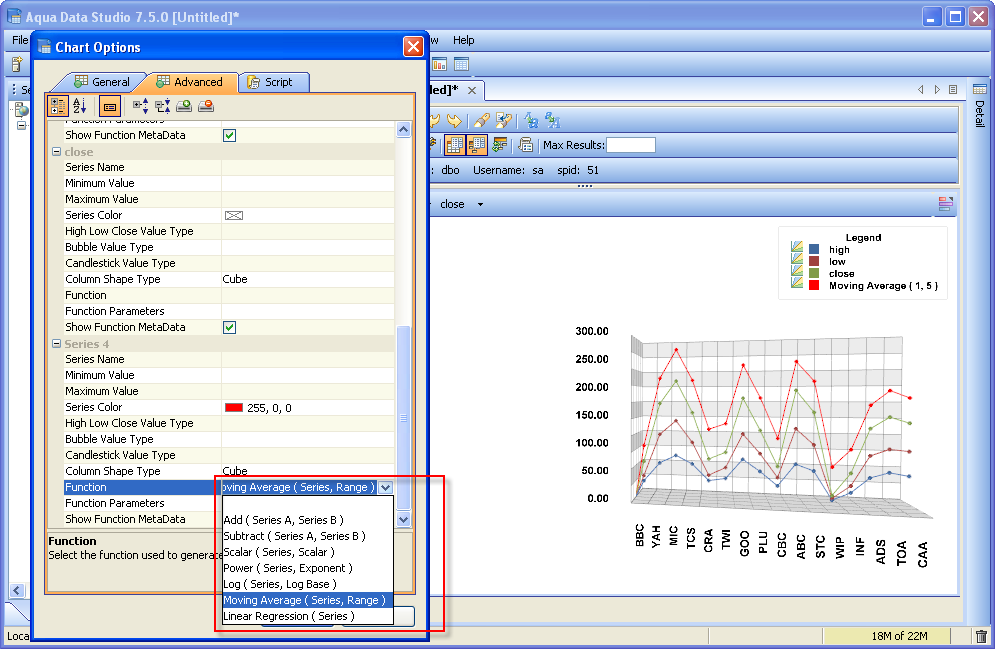Open the Detail panel icon on right sidebar
The width and height of the screenshot is (995, 649).
coord(980,89)
